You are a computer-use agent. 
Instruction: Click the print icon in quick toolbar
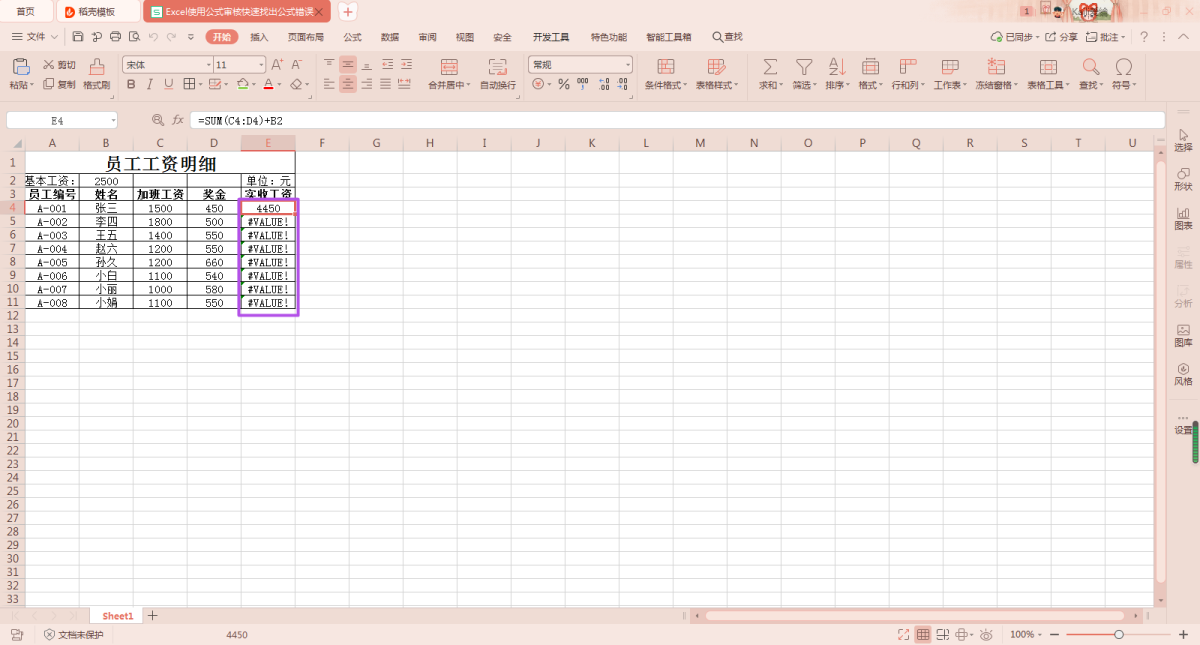115,37
